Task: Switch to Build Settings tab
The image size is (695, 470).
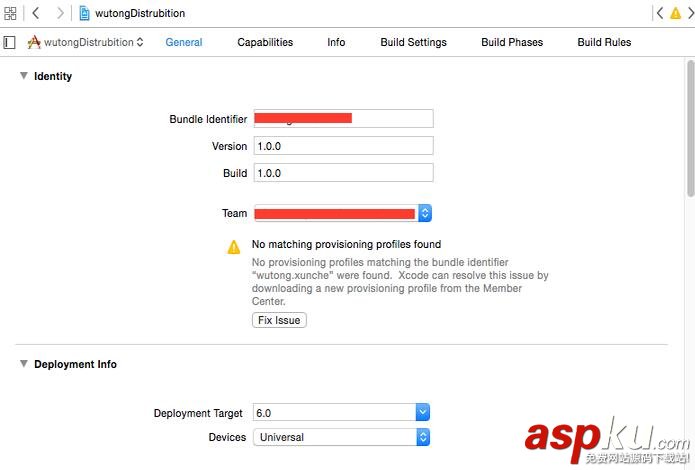Action: [x=414, y=42]
